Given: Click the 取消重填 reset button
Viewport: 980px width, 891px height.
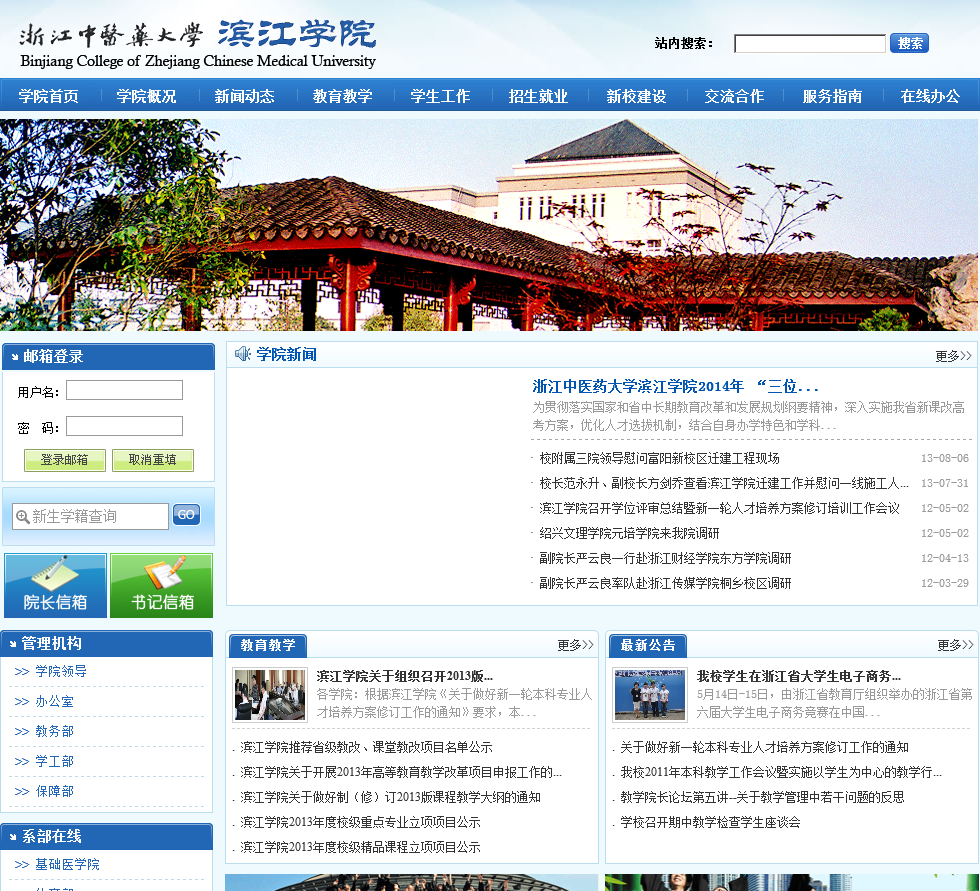Looking at the screenshot, I should point(152,460).
